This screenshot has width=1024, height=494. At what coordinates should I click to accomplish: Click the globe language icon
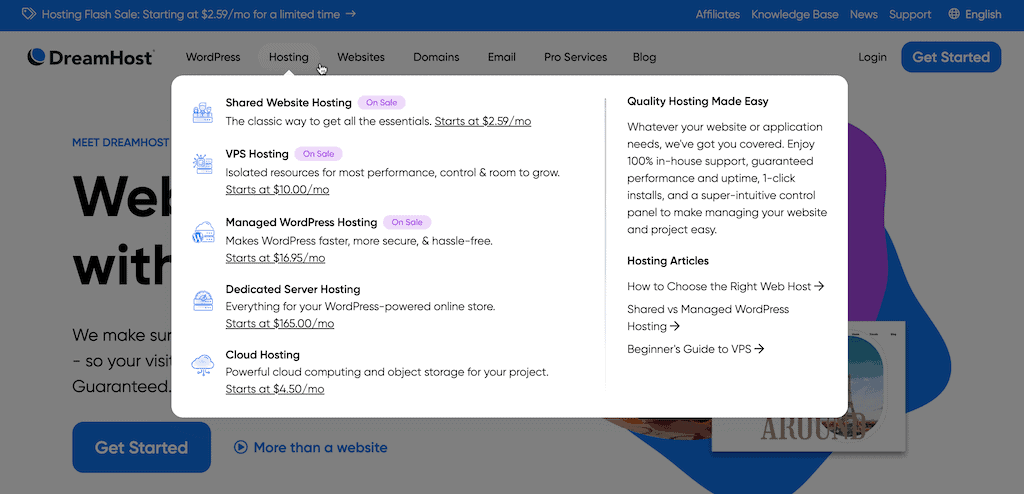(954, 14)
